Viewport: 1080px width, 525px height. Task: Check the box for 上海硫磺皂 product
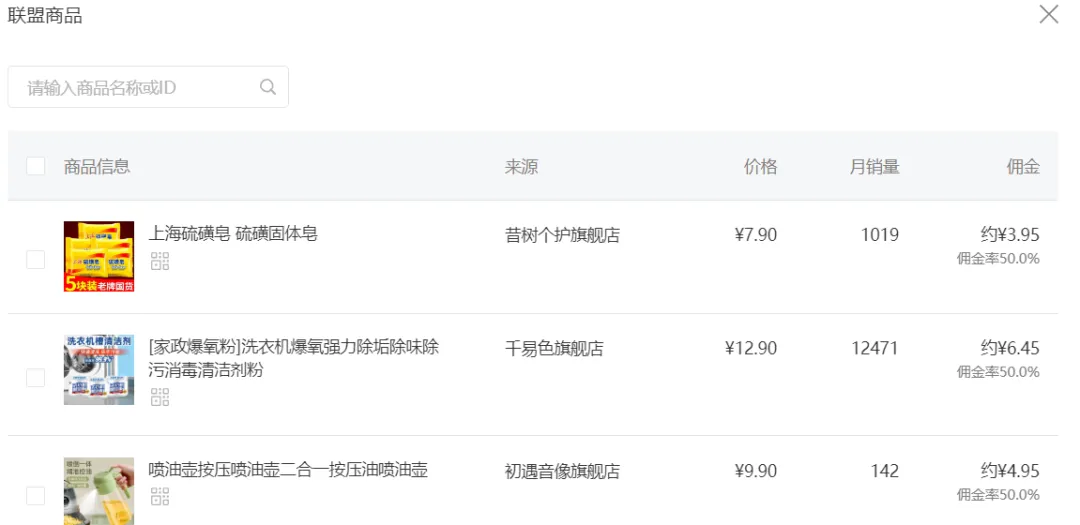36,260
